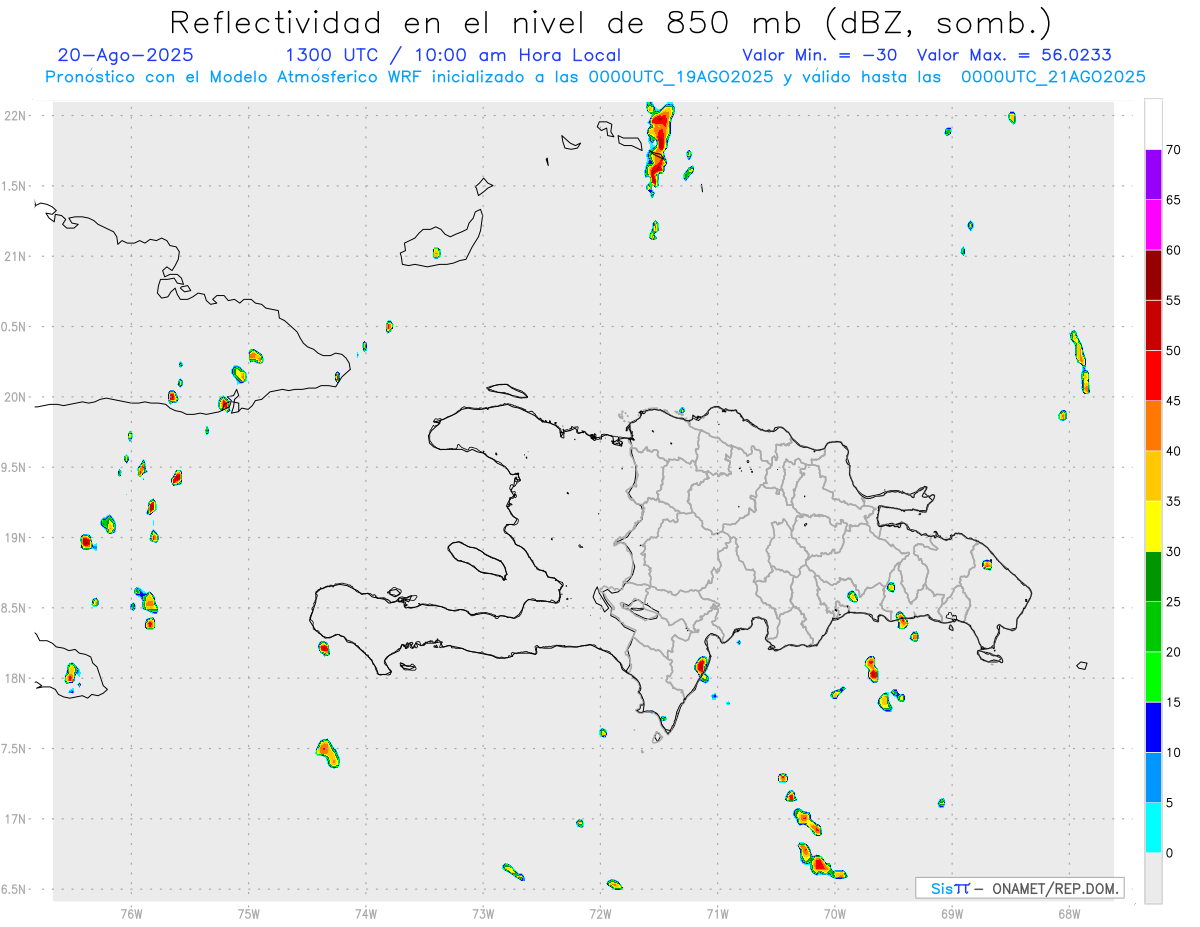Click the colorbar label "45"
The height and width of the screenshot is (927, 1200).
coord(1174,401)
